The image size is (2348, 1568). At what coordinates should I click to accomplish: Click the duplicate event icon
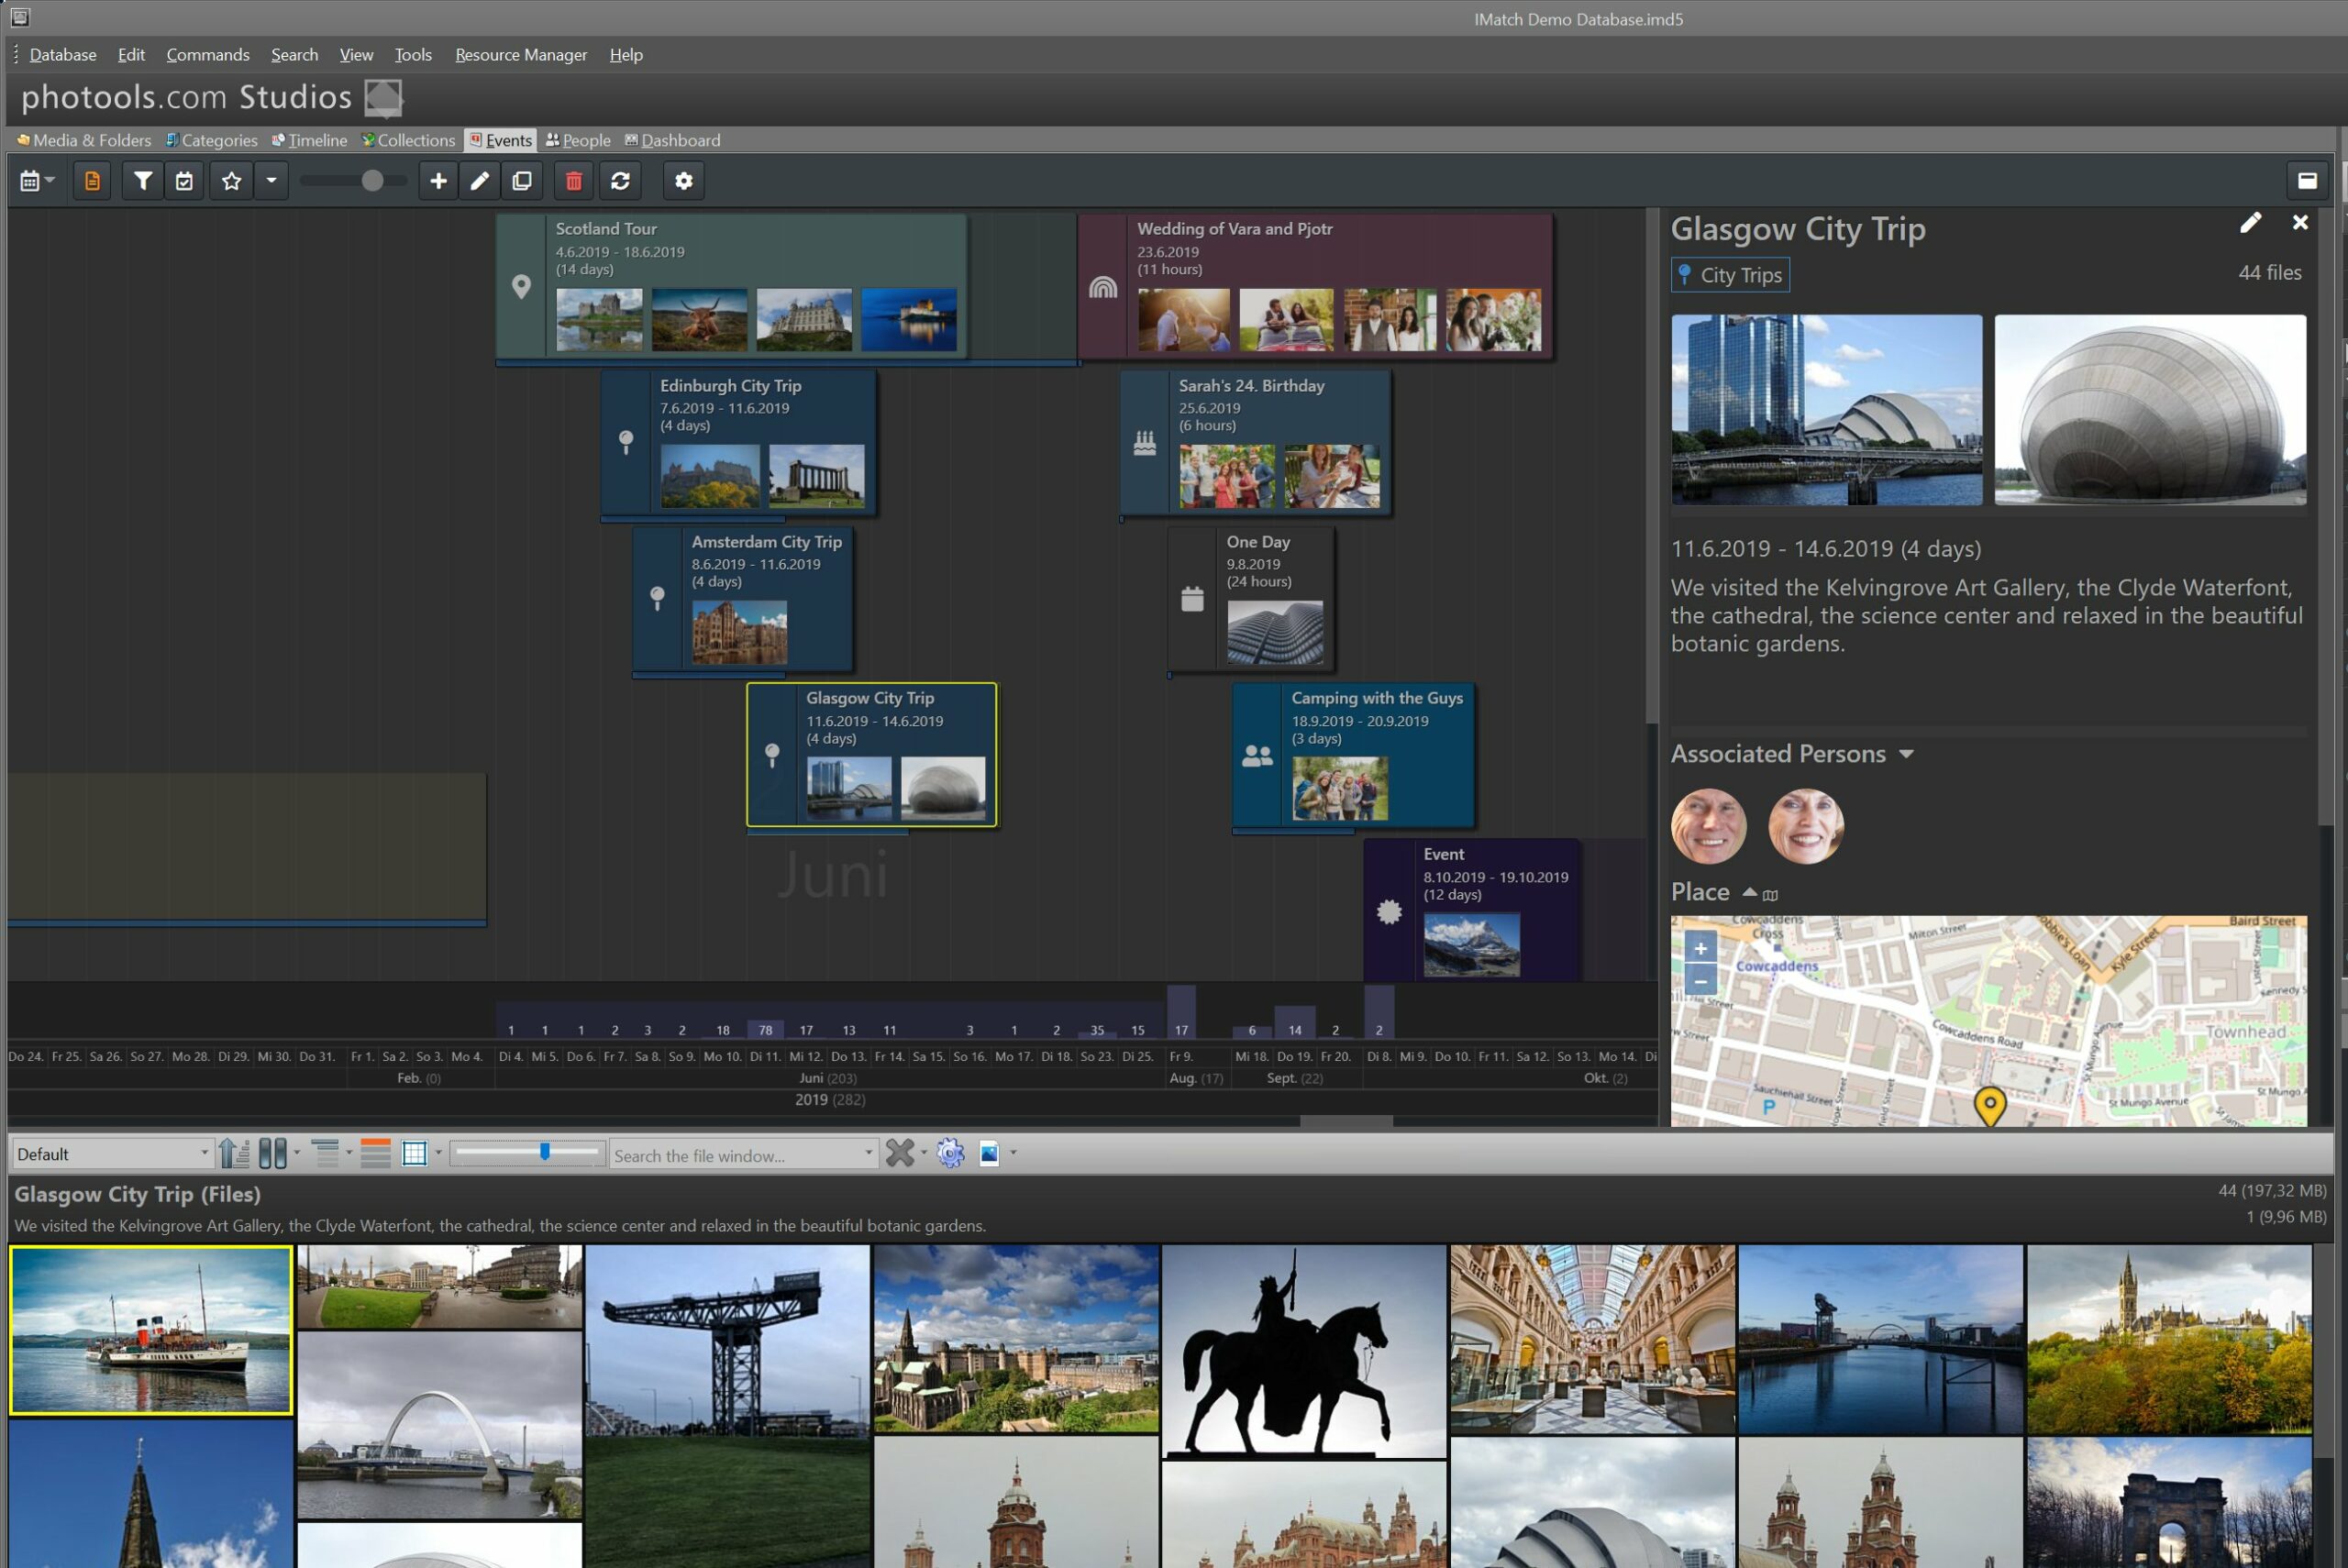[x=525, y=181]
